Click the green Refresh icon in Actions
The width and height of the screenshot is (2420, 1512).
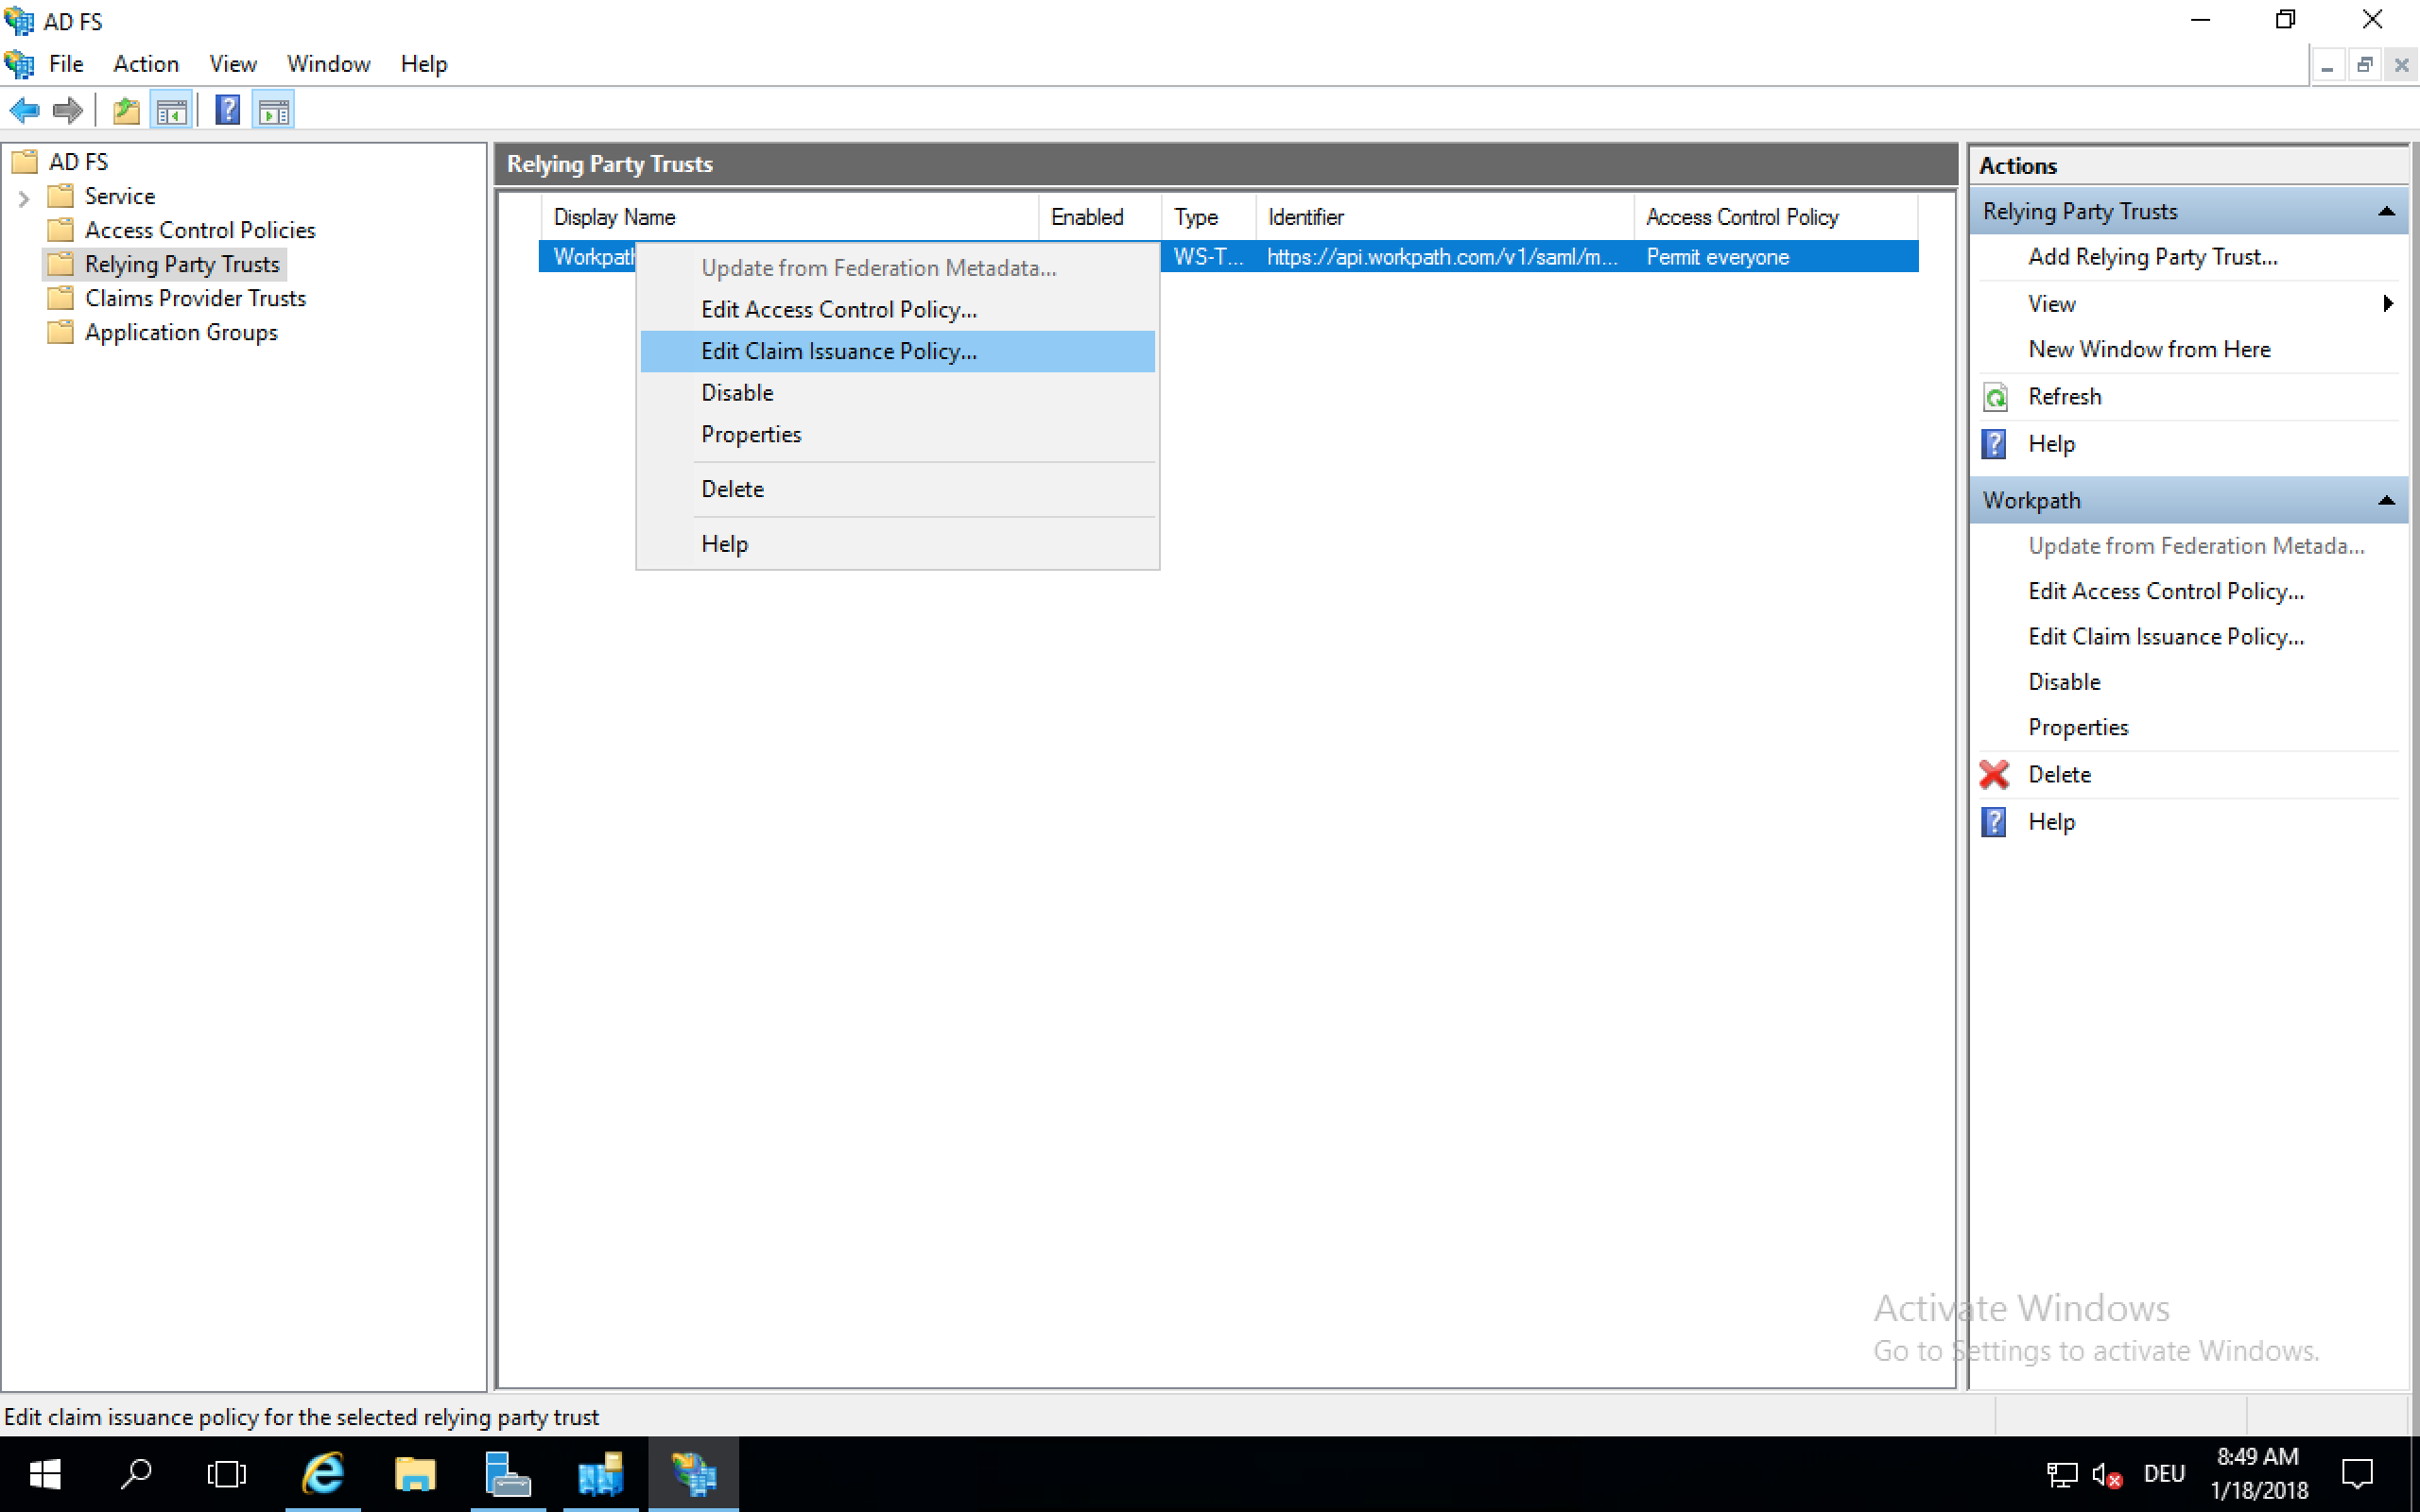1995,397
